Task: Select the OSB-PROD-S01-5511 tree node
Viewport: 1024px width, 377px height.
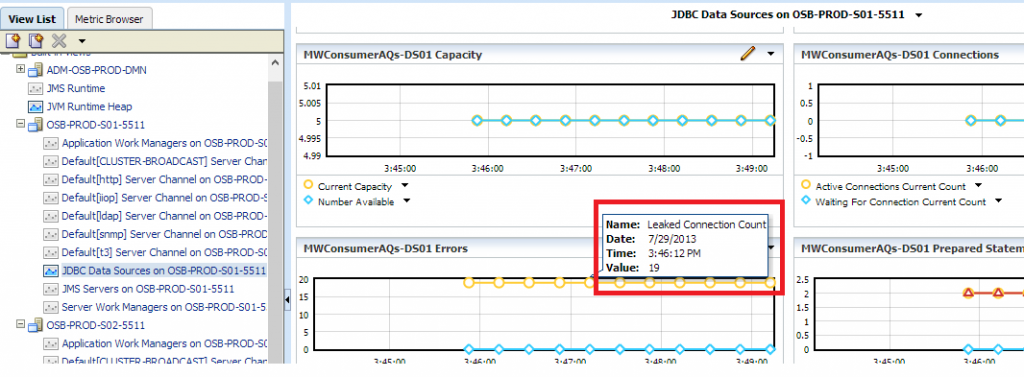Action: click(x=95, y=124)
